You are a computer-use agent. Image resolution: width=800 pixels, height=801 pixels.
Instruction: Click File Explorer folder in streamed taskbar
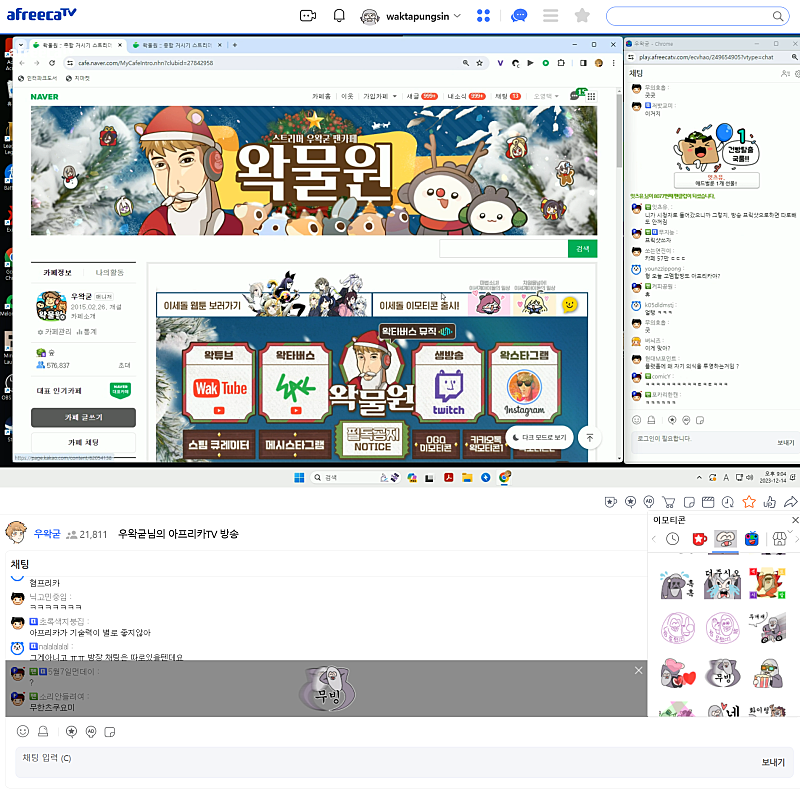point(467,478)
